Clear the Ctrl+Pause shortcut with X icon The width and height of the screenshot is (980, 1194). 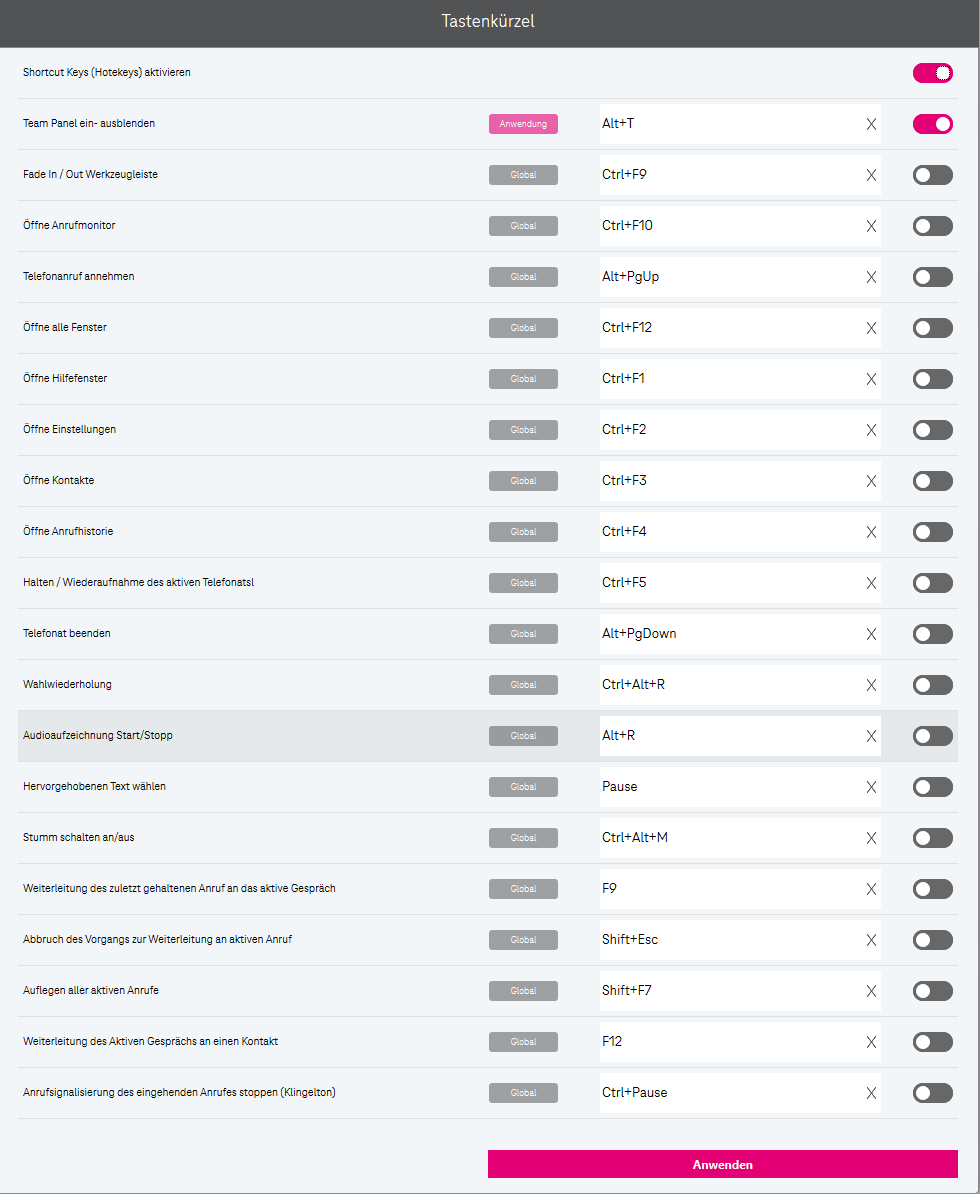pyautogui.click(x=871, y=1093)
